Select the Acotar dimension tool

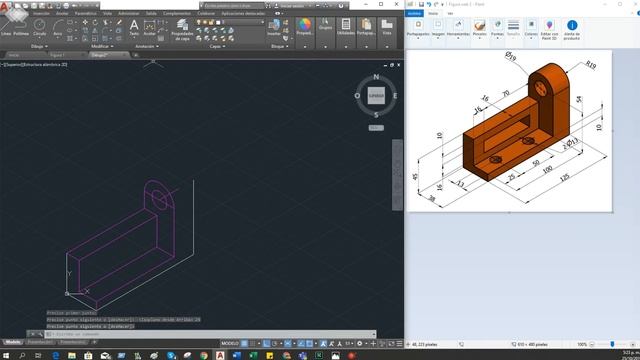tap(149, 28)
